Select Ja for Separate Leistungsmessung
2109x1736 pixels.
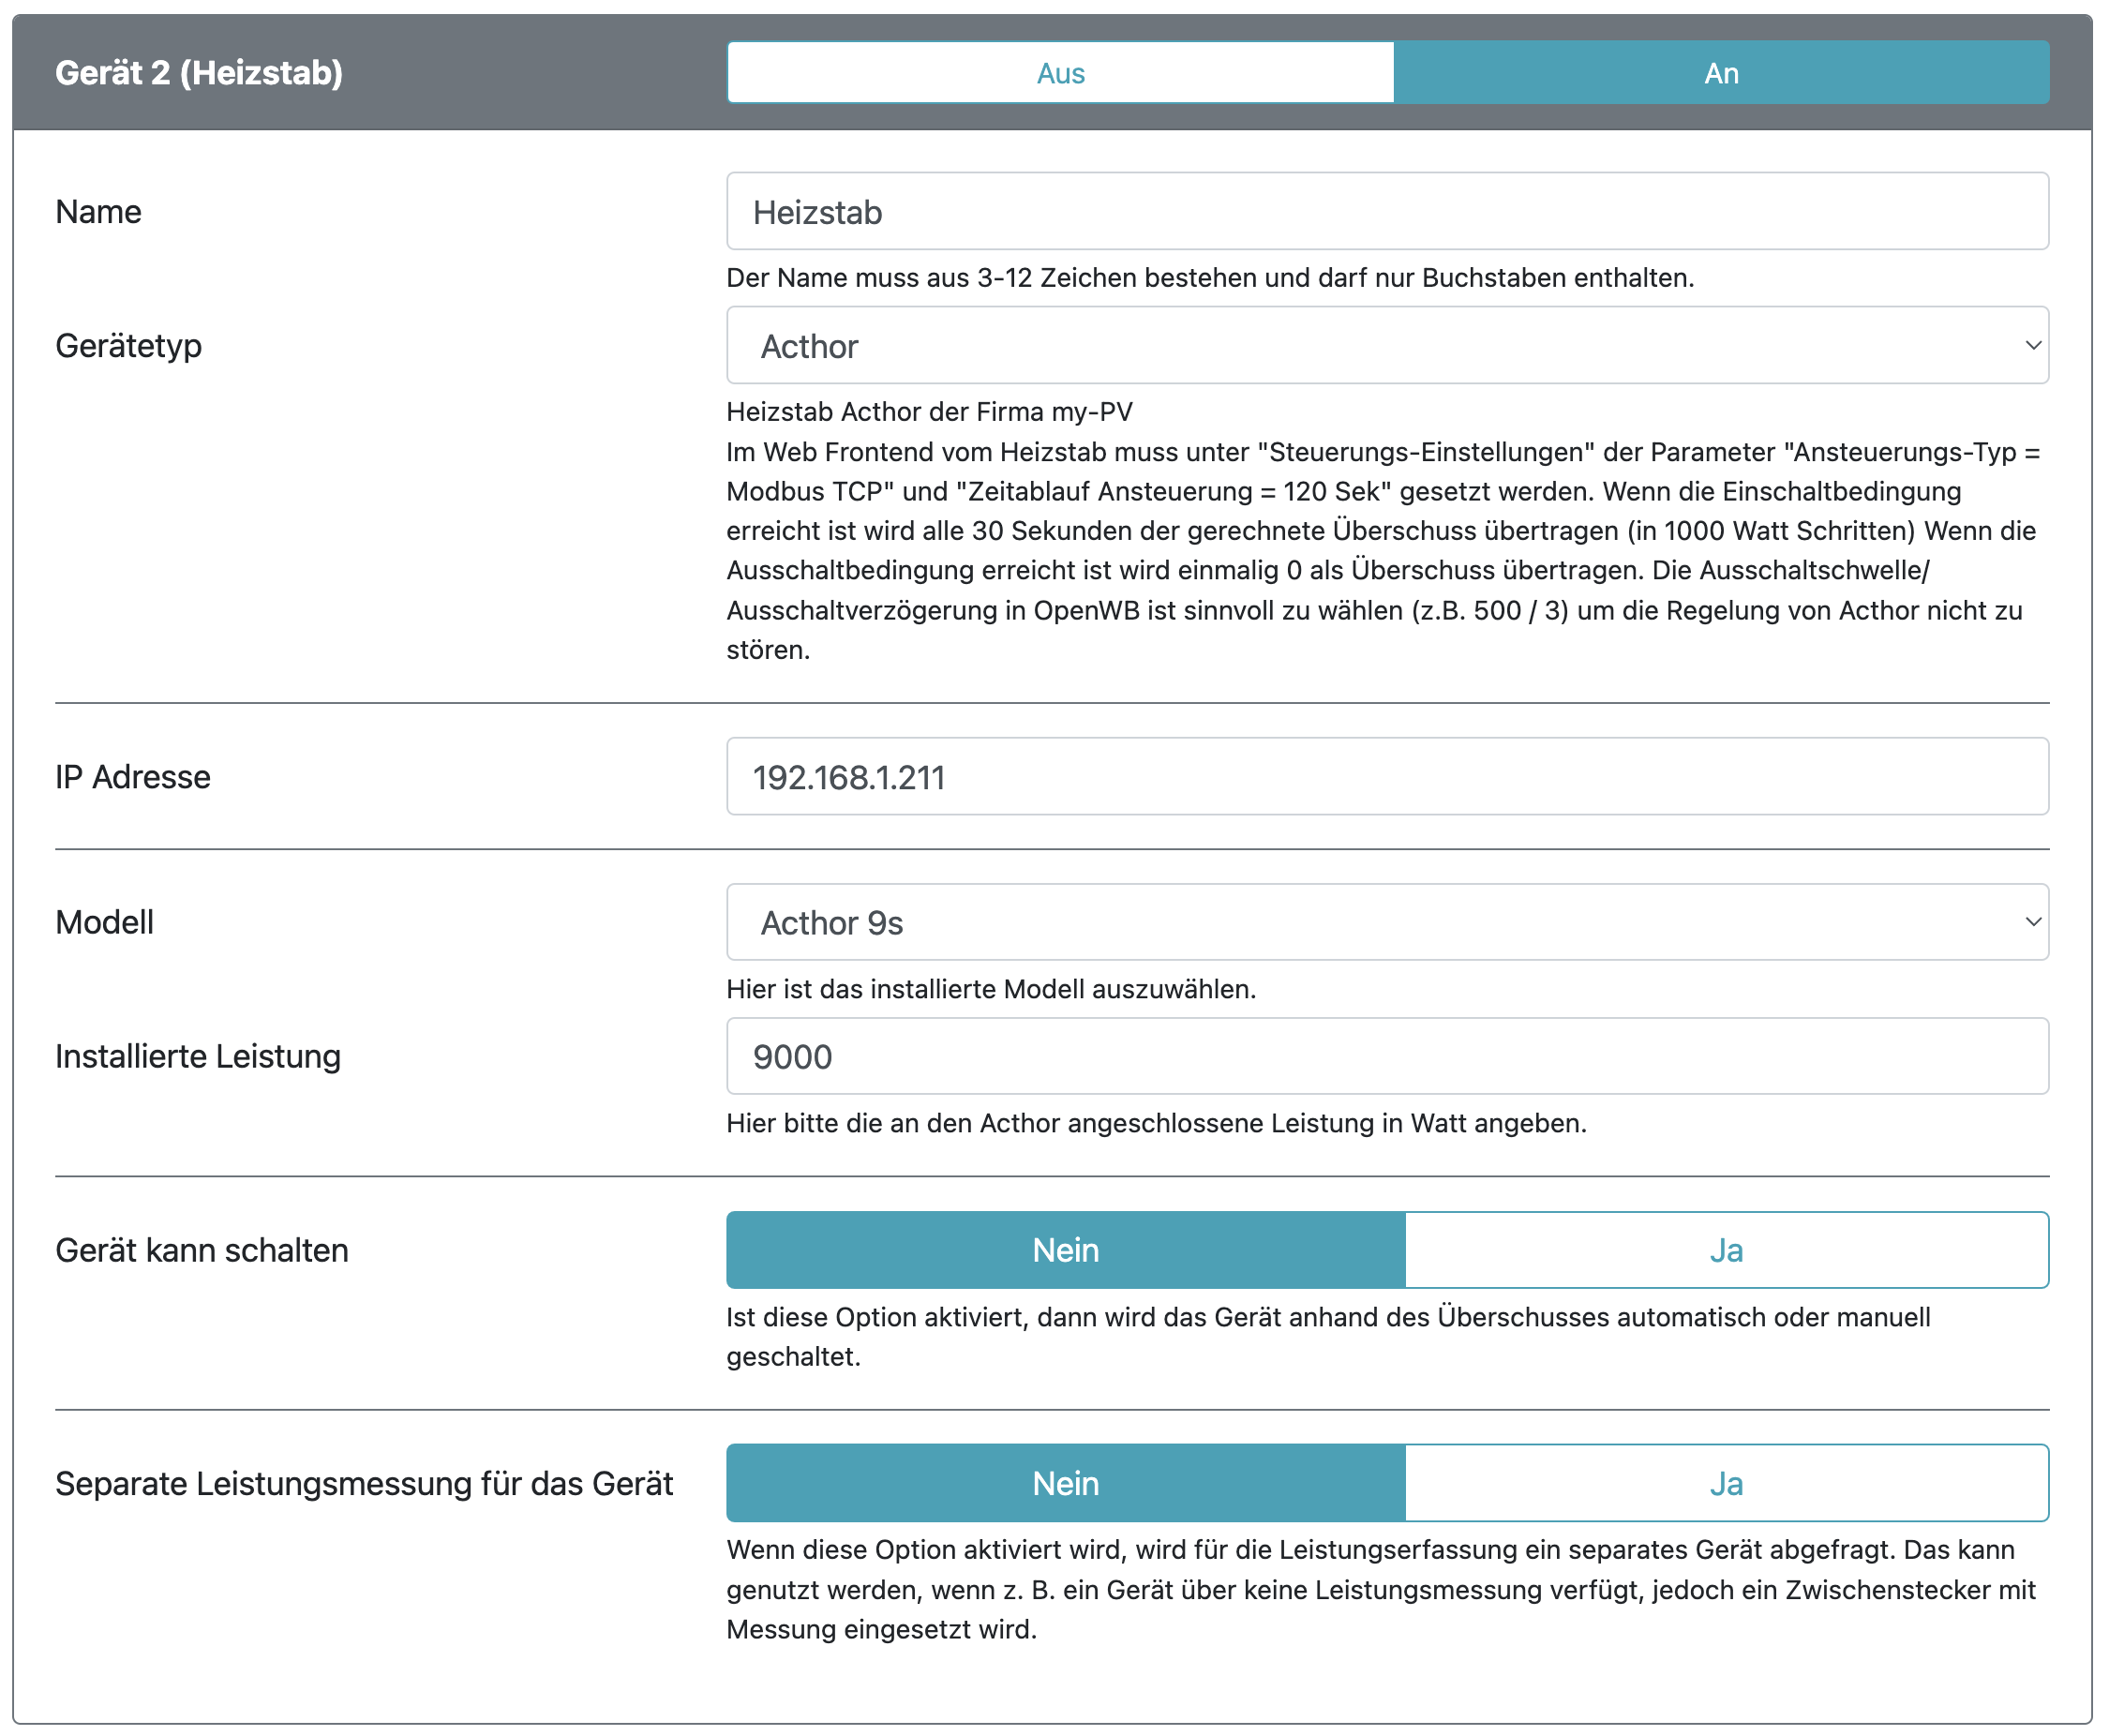pyautogui.click(x=1726, y=1483)
